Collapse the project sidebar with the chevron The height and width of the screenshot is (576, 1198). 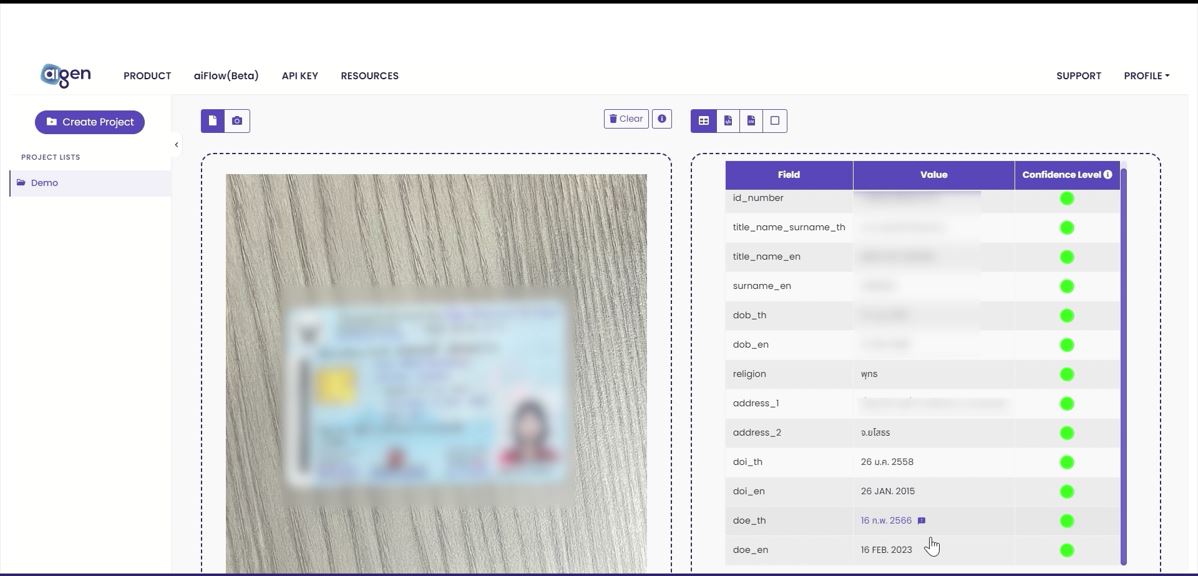pos(176,144)
